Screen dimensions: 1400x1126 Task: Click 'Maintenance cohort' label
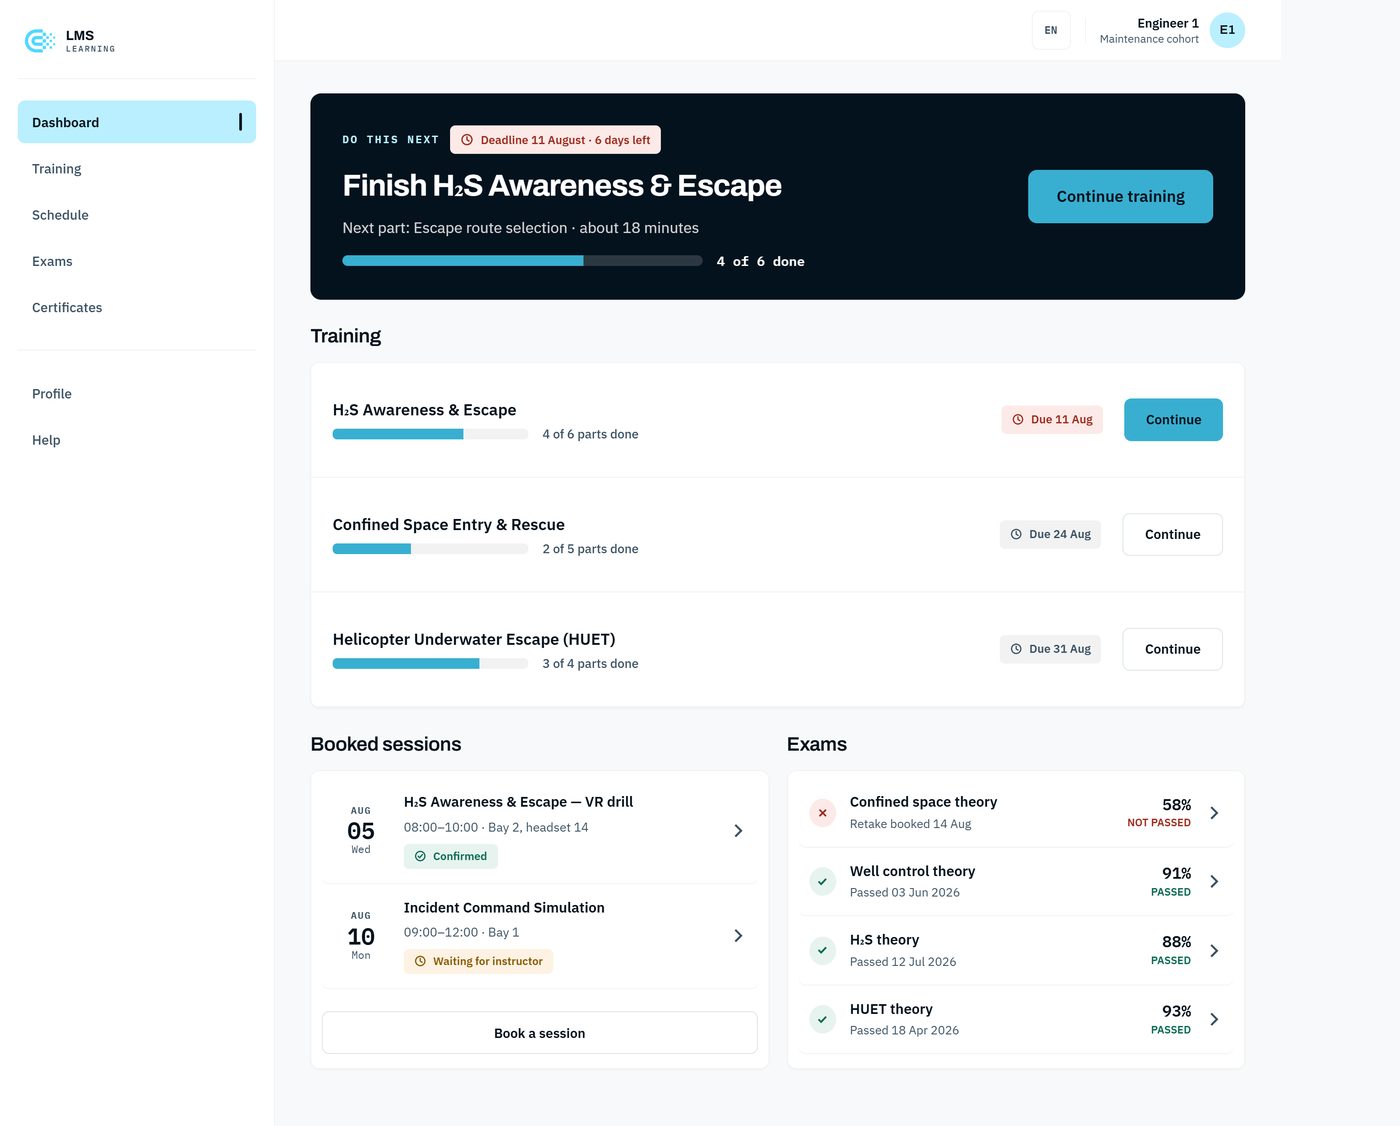1149,39
